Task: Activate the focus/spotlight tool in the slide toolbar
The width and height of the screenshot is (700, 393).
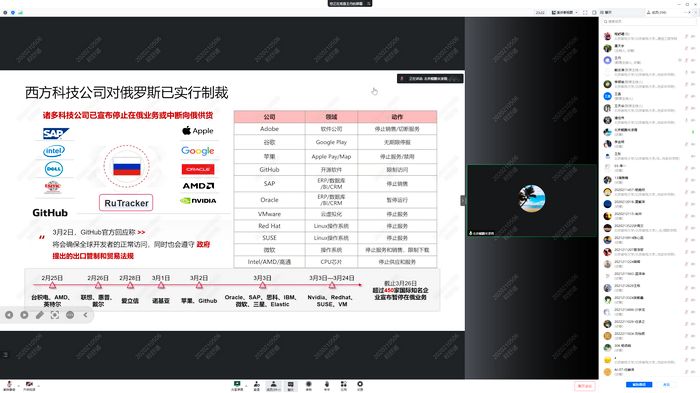Action: [x=55, y=315]
